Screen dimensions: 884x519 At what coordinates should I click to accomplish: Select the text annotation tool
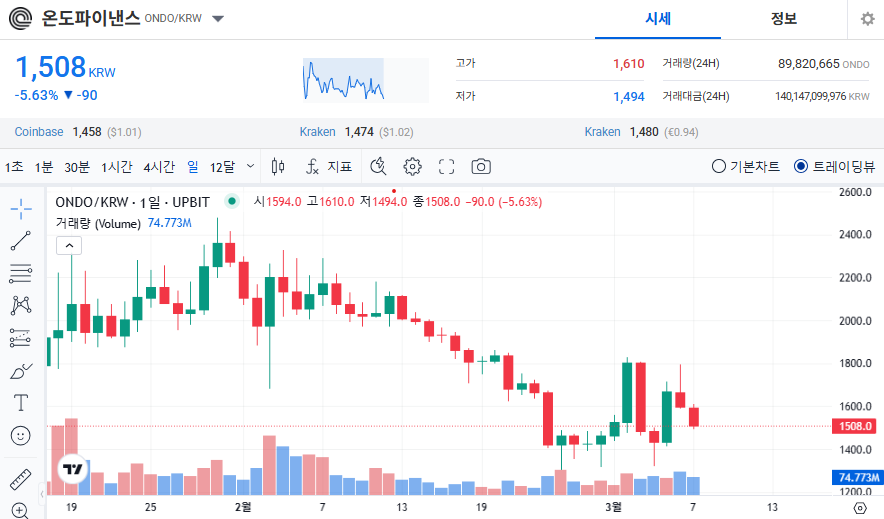[x=21, y=403]
